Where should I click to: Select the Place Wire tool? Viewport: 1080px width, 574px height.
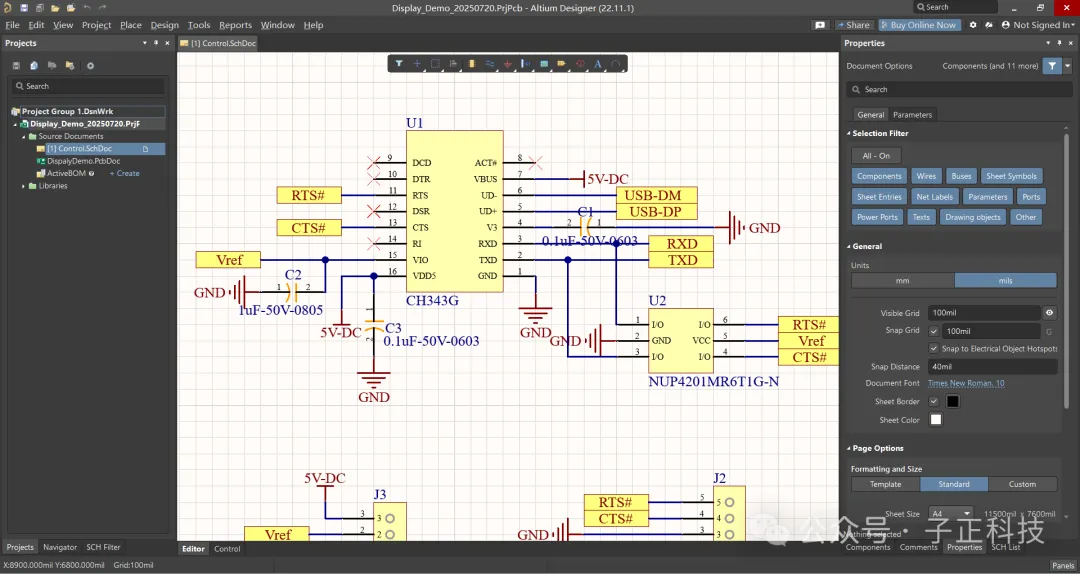point(490,64)
